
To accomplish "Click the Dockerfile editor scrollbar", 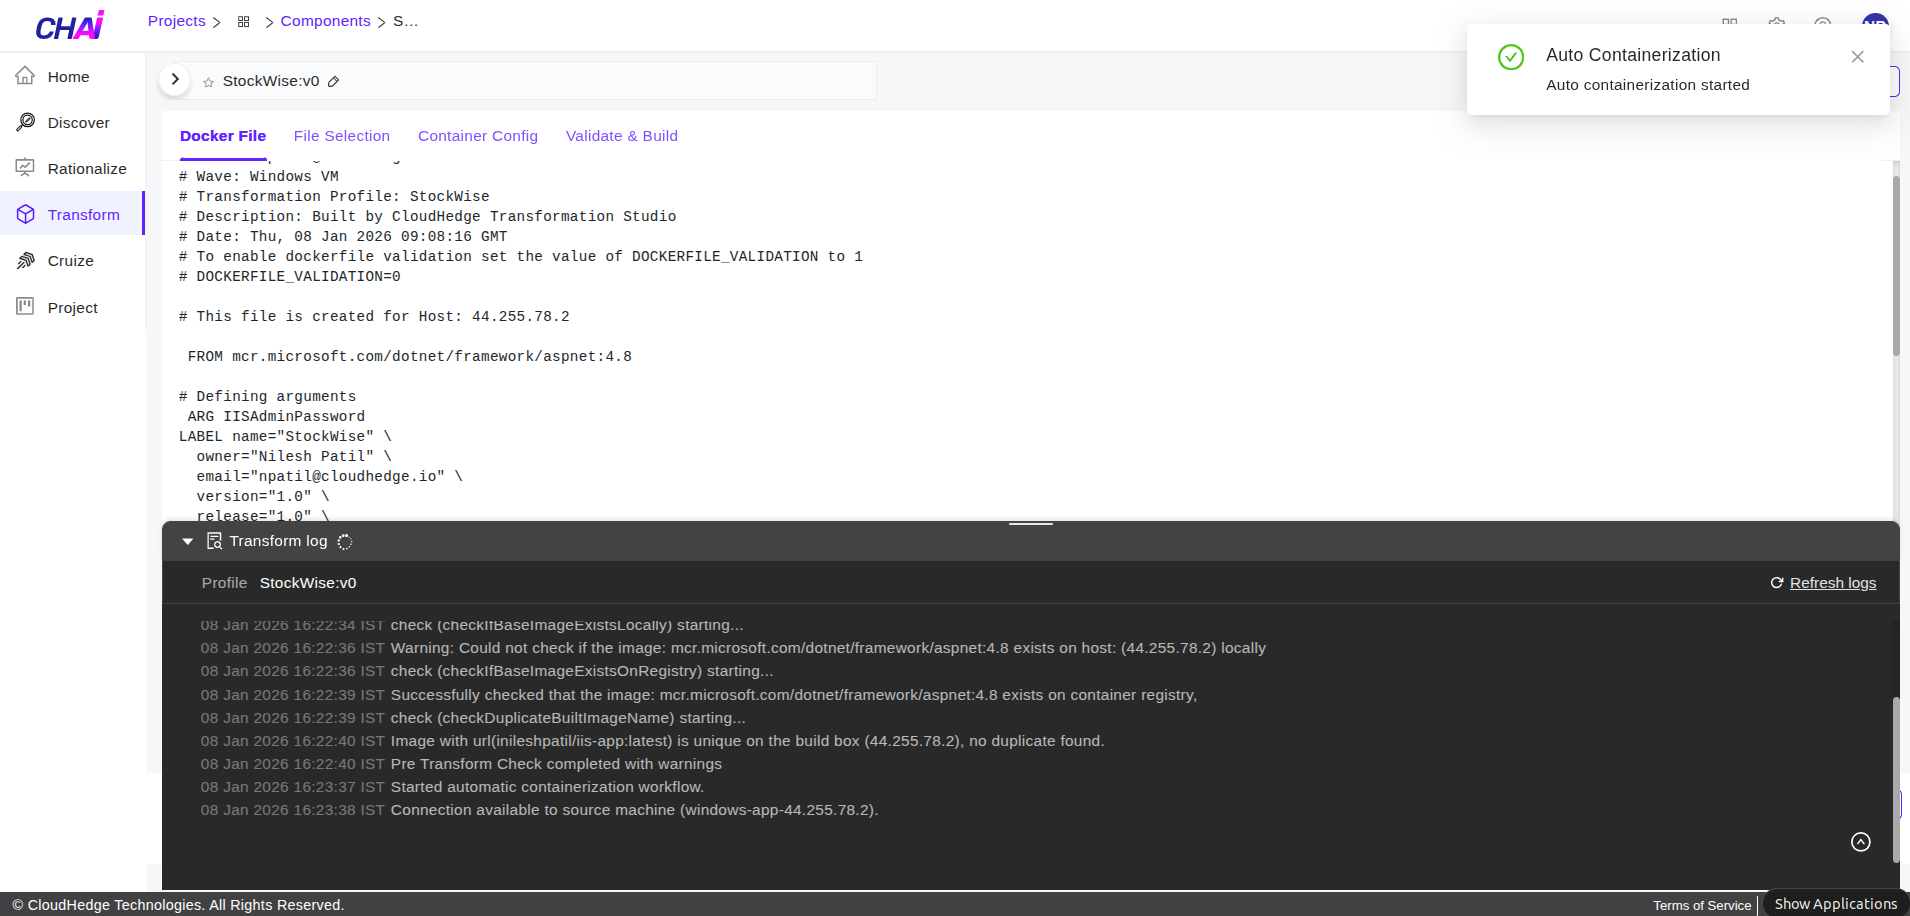I will point(1896,266).
